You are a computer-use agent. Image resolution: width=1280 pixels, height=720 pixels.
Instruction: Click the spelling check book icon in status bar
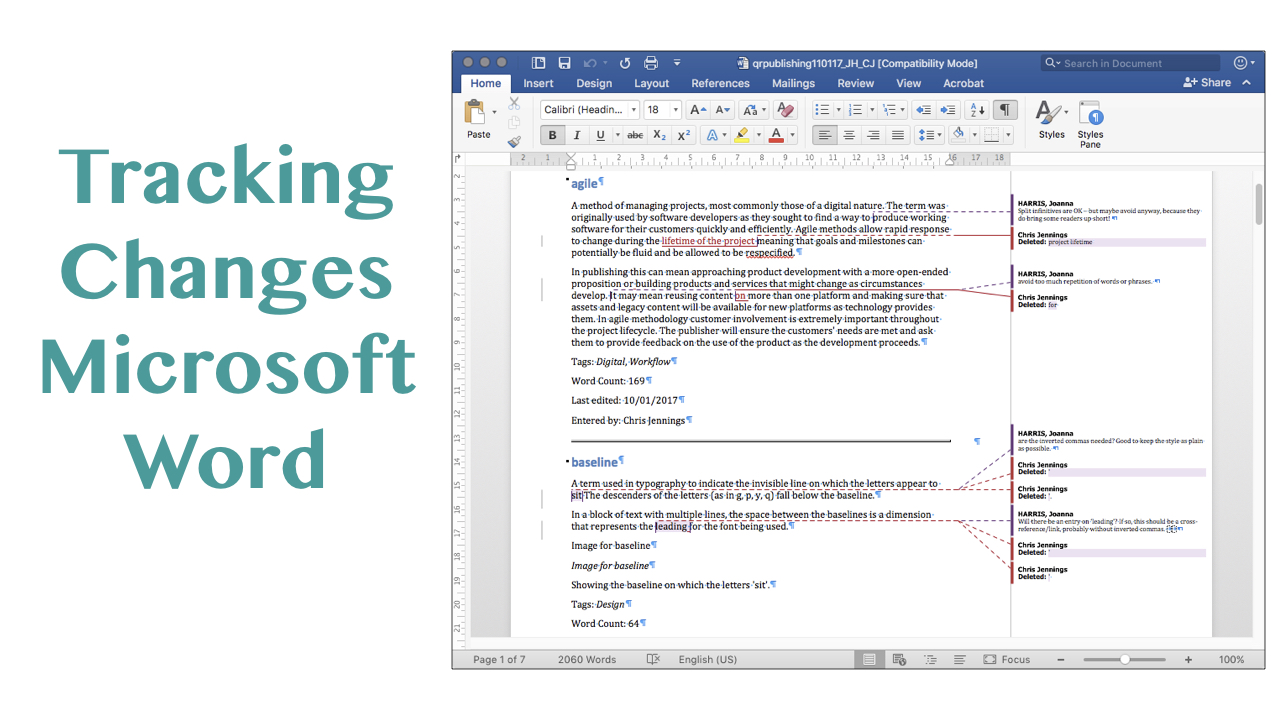653,659
